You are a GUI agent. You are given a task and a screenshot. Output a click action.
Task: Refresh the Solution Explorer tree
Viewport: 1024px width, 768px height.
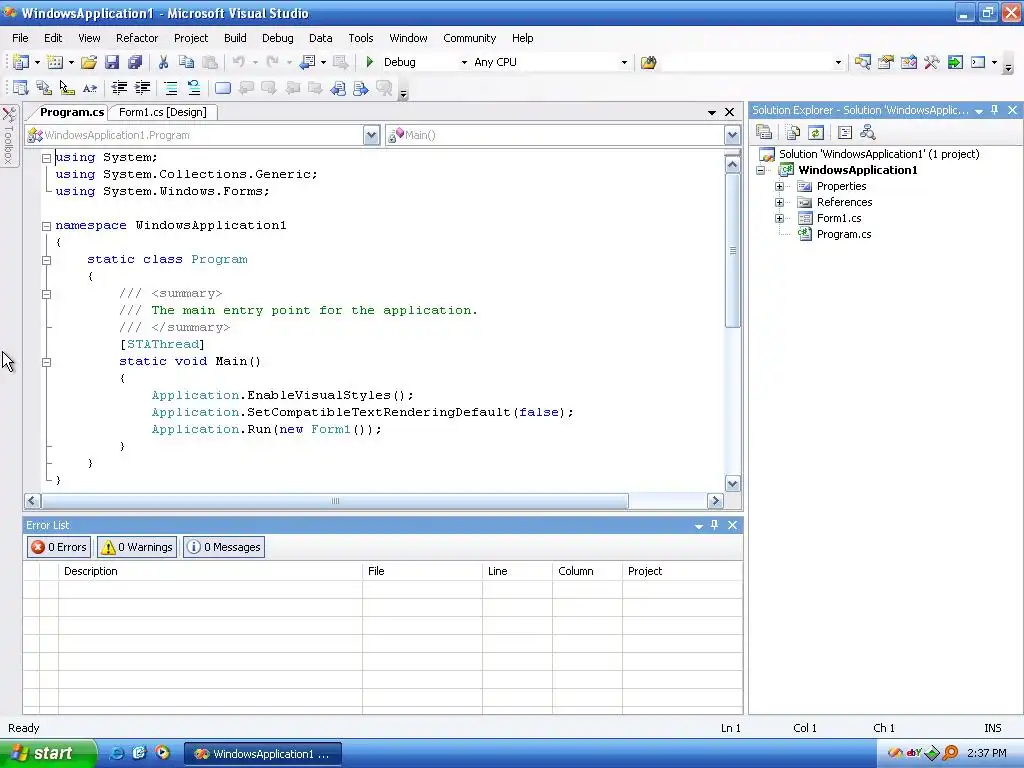(816, 133)
